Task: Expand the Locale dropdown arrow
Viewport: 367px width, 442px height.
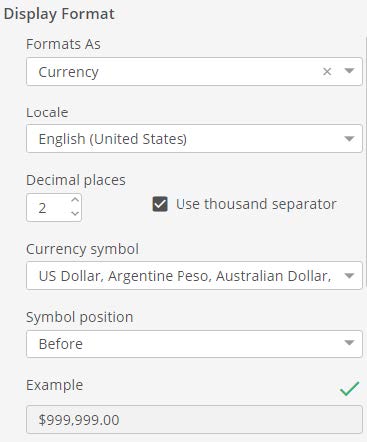Action: pos(349,139)
